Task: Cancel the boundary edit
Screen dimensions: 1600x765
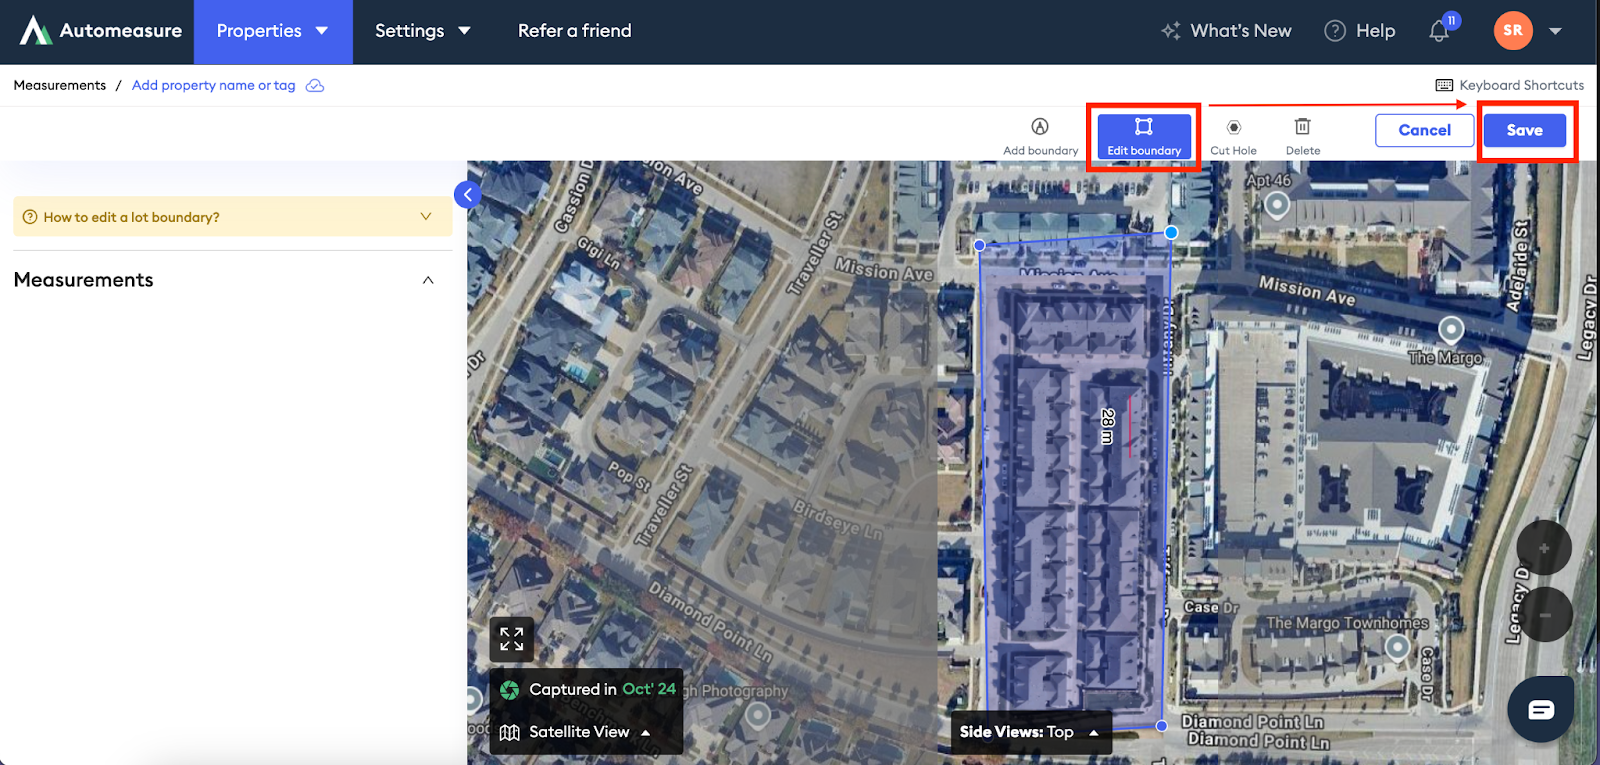Action: (x=1424, y=130)
